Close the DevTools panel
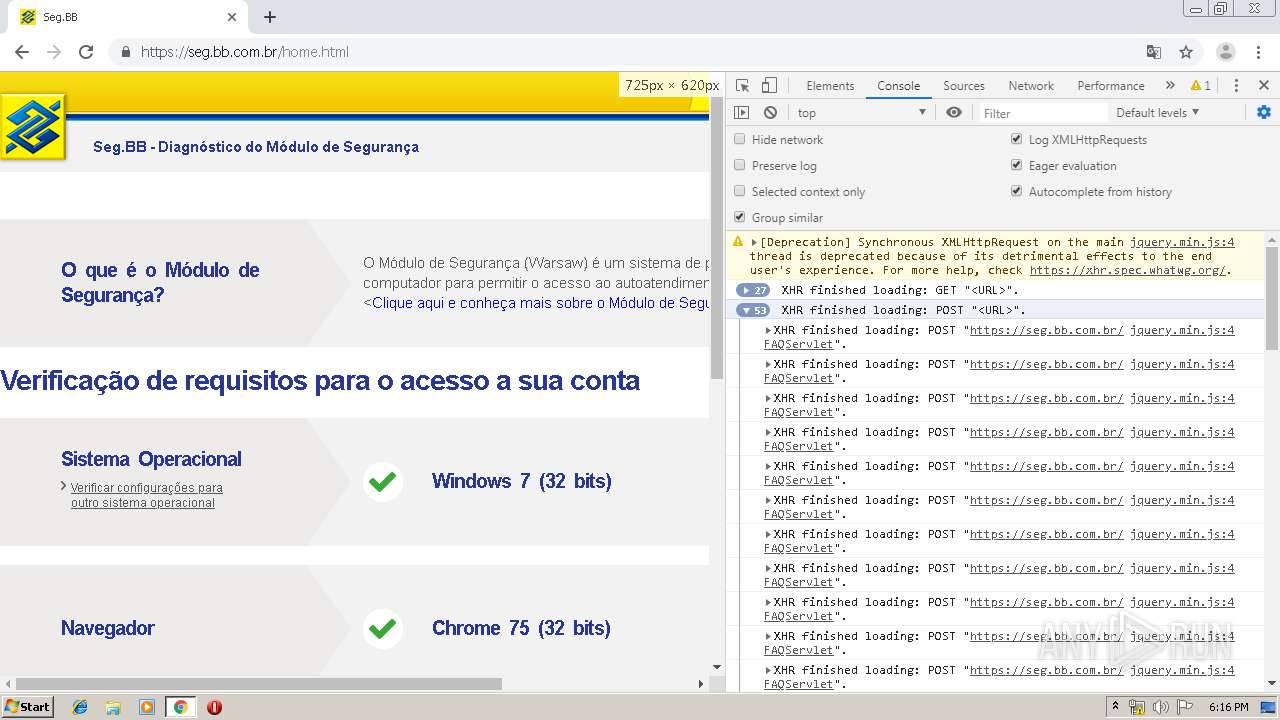Image resolution: width=1280 pixels, height=720 pixels. (x=1264, y=86)
